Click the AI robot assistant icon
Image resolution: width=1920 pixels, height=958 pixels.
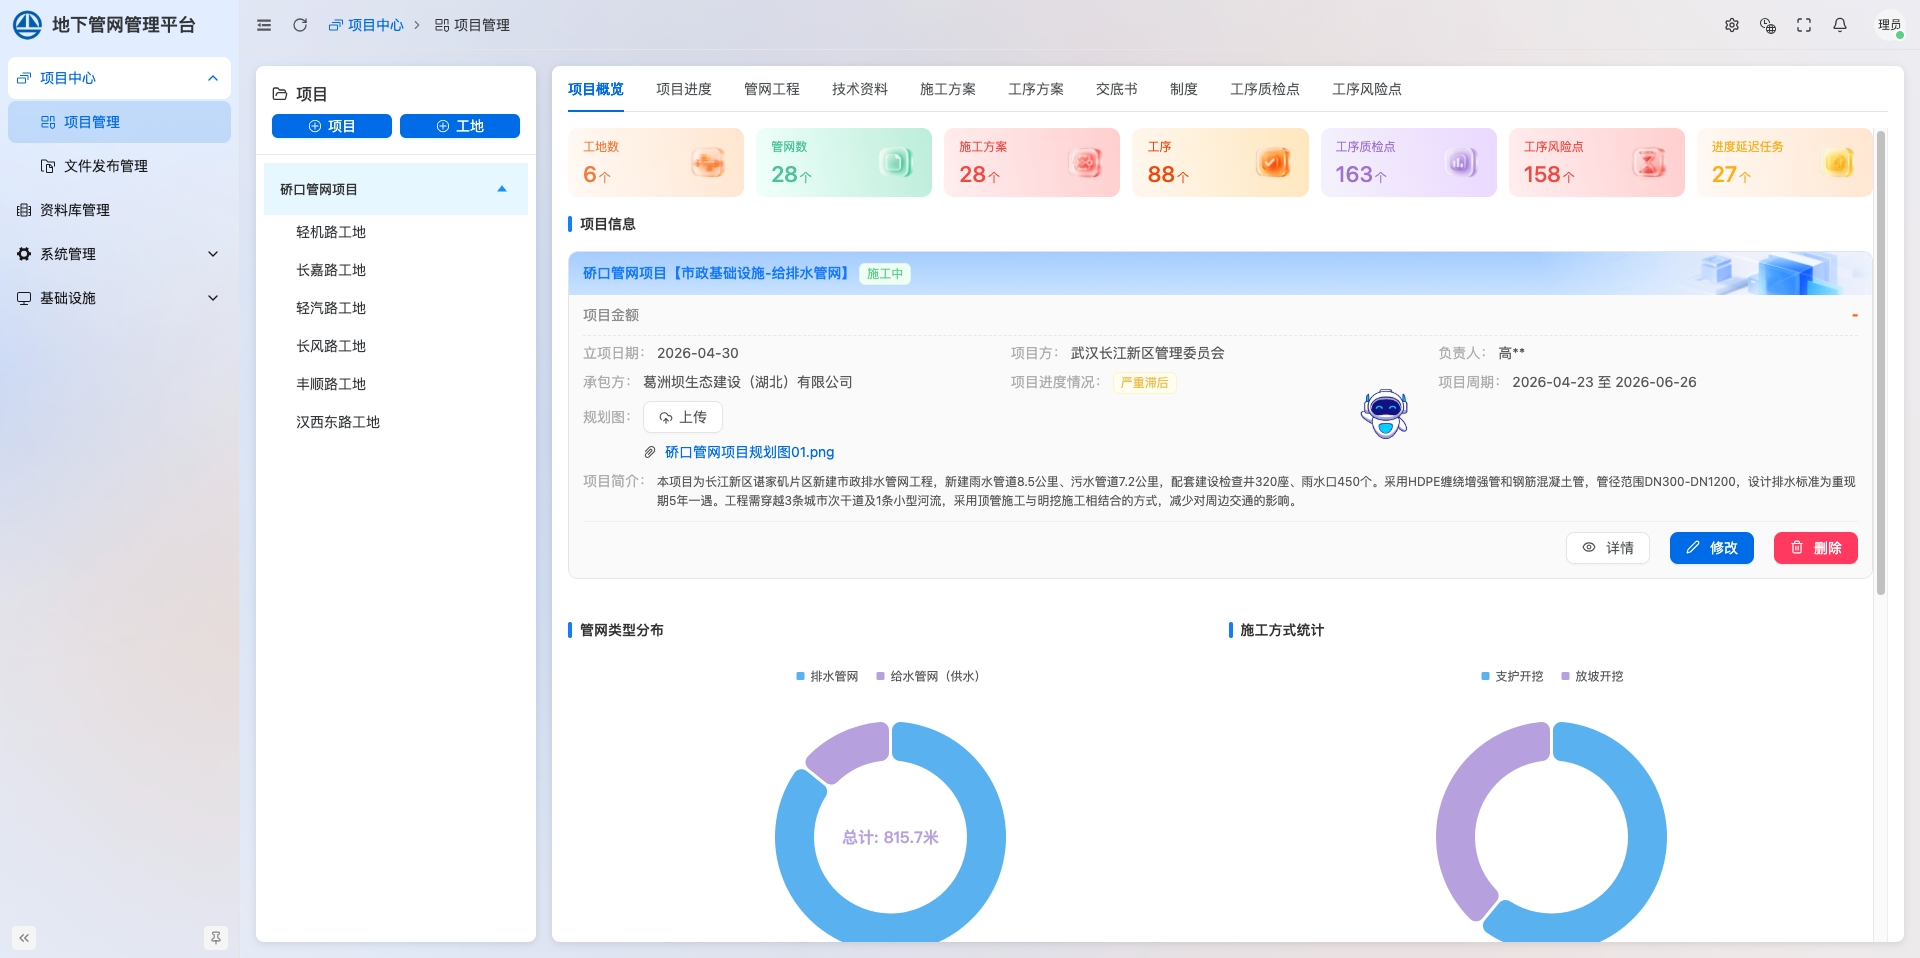pos(1385,414)
